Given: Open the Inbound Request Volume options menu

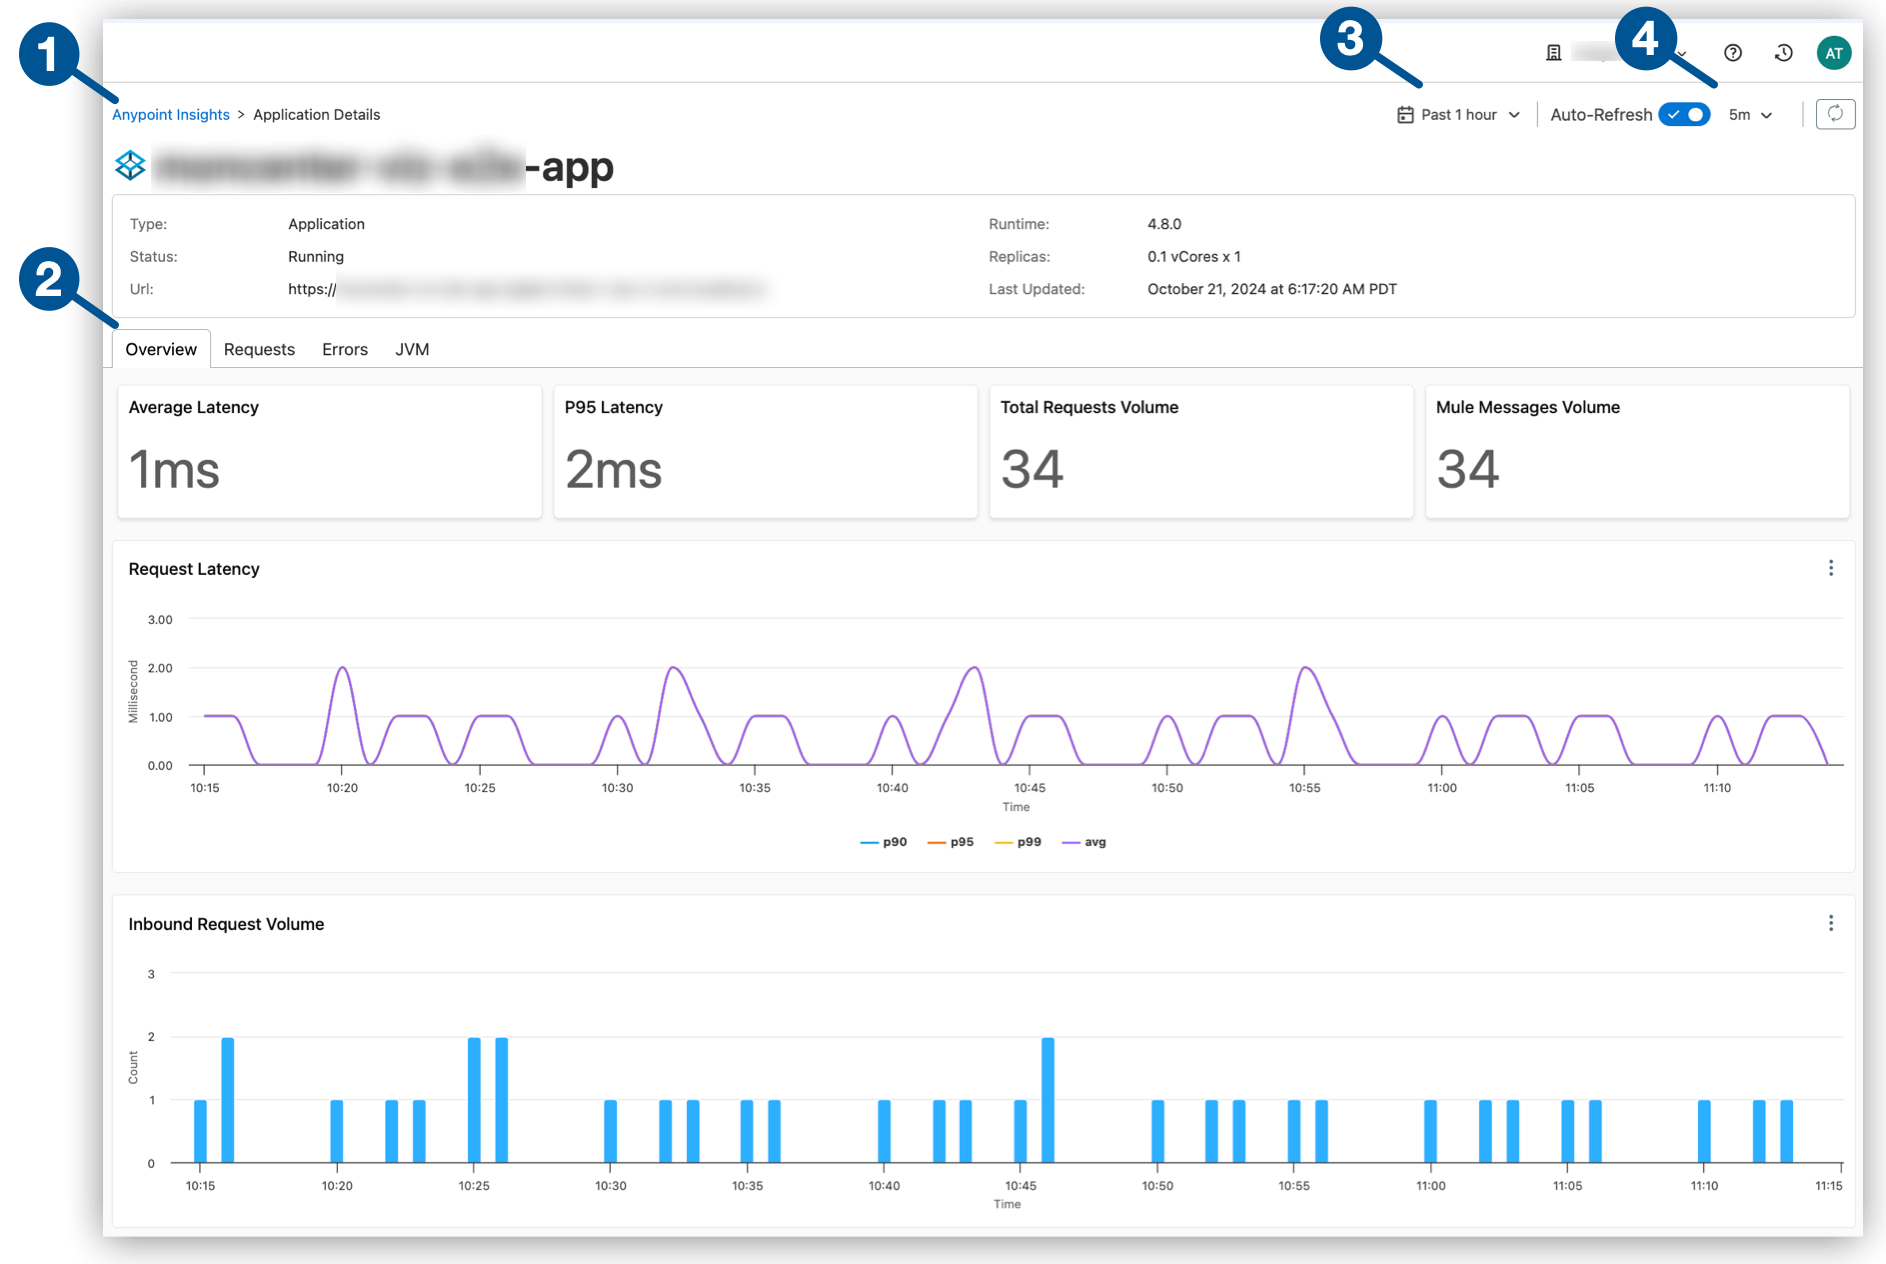Looking at the screenshot, I should point(1831,923).
